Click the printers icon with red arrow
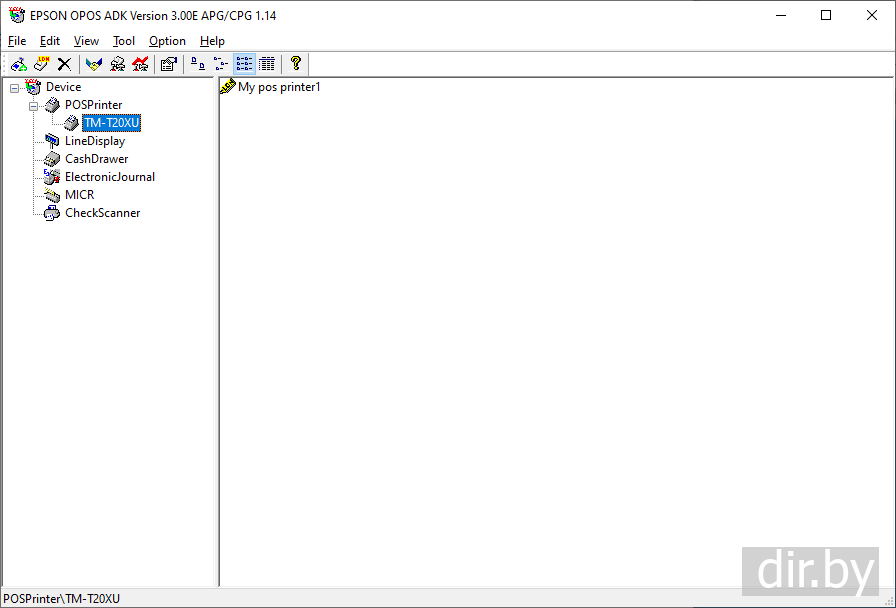 140,64
